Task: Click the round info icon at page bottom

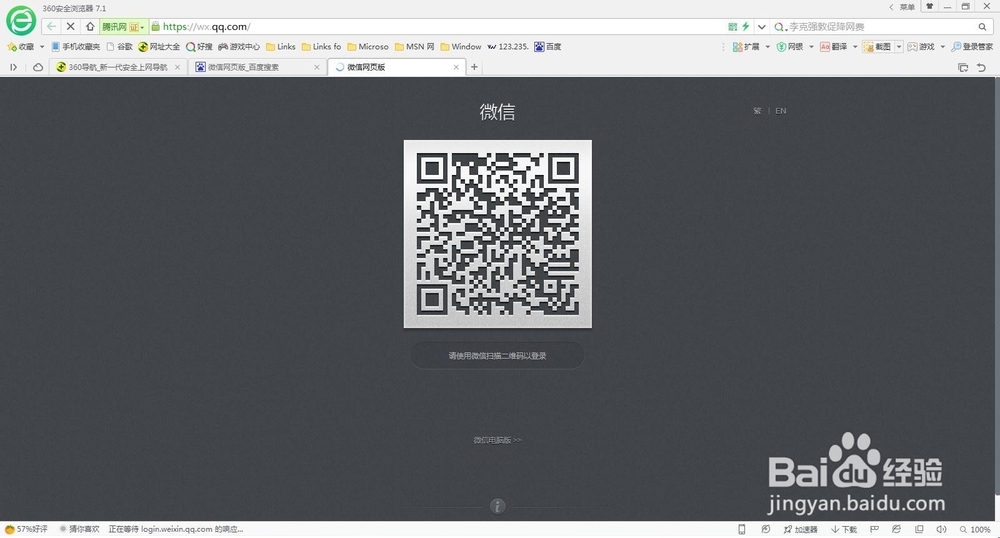Action: (x=497, y=506)
